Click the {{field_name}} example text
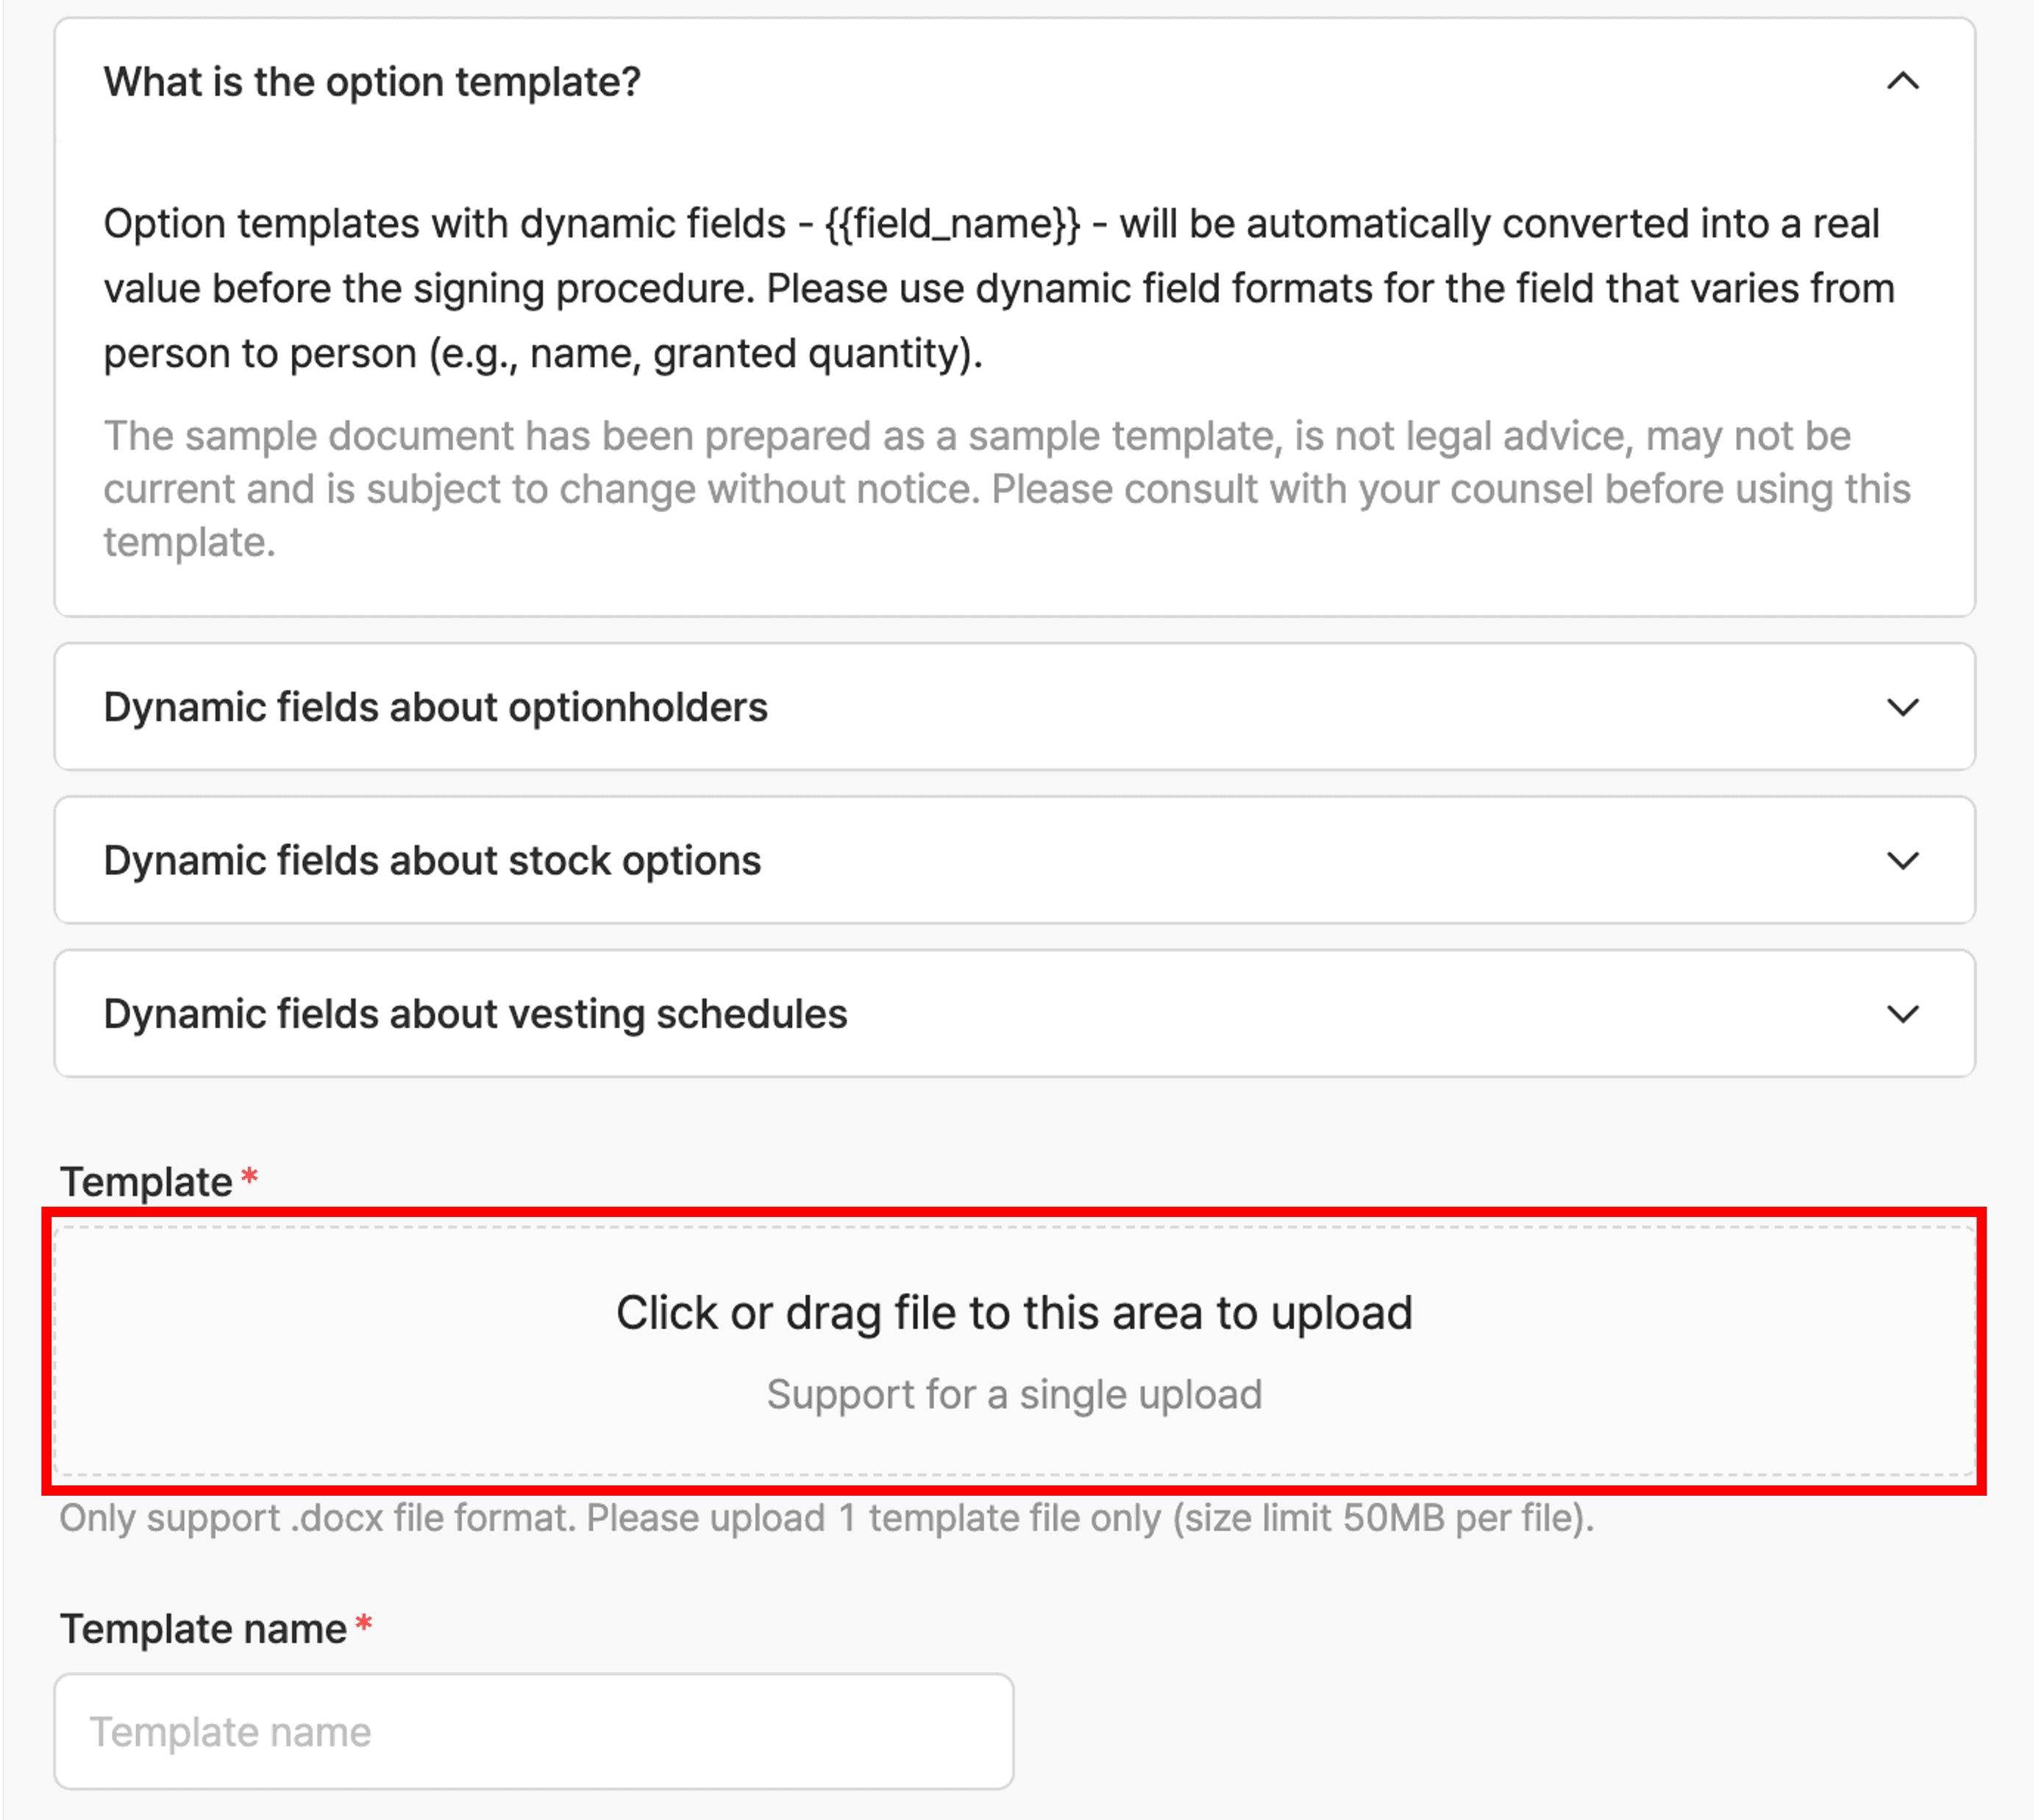Screen dimensions: 2036x1820 click(x=952, y=223)
